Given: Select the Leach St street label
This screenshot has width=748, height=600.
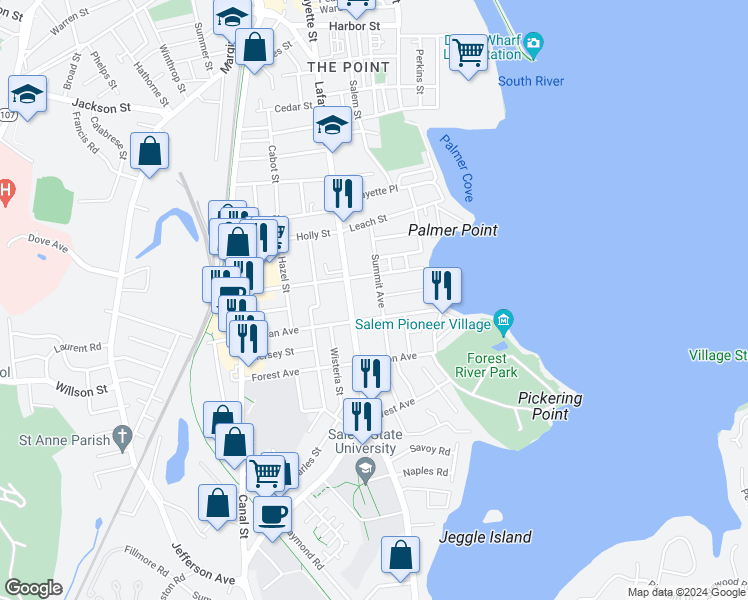Looking at the screenshot, I should 368,223.
